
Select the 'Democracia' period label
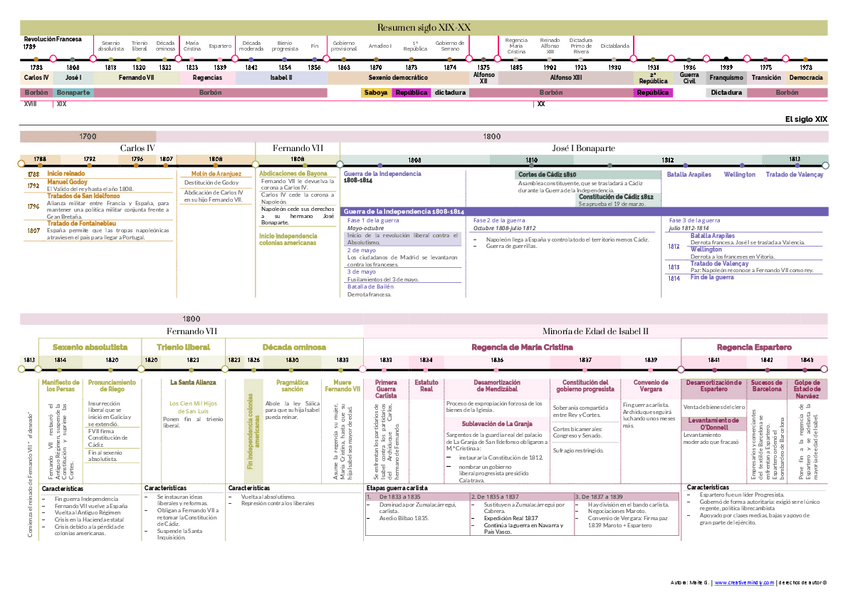click(806, 77)
